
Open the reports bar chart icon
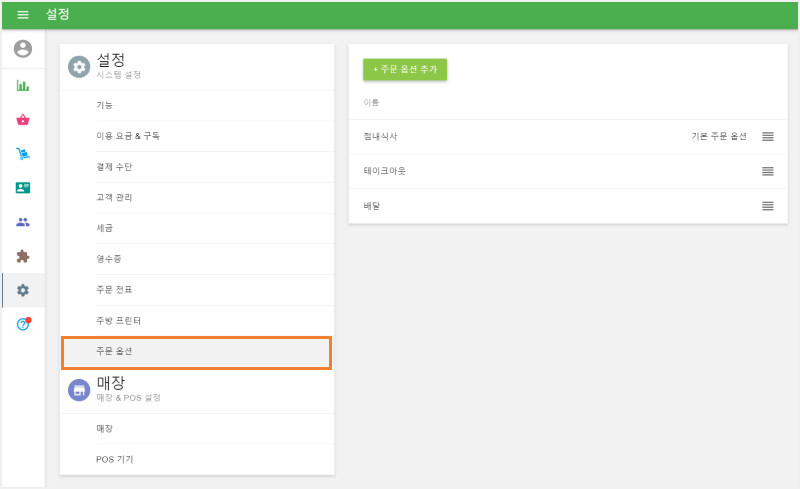(23, 86)
